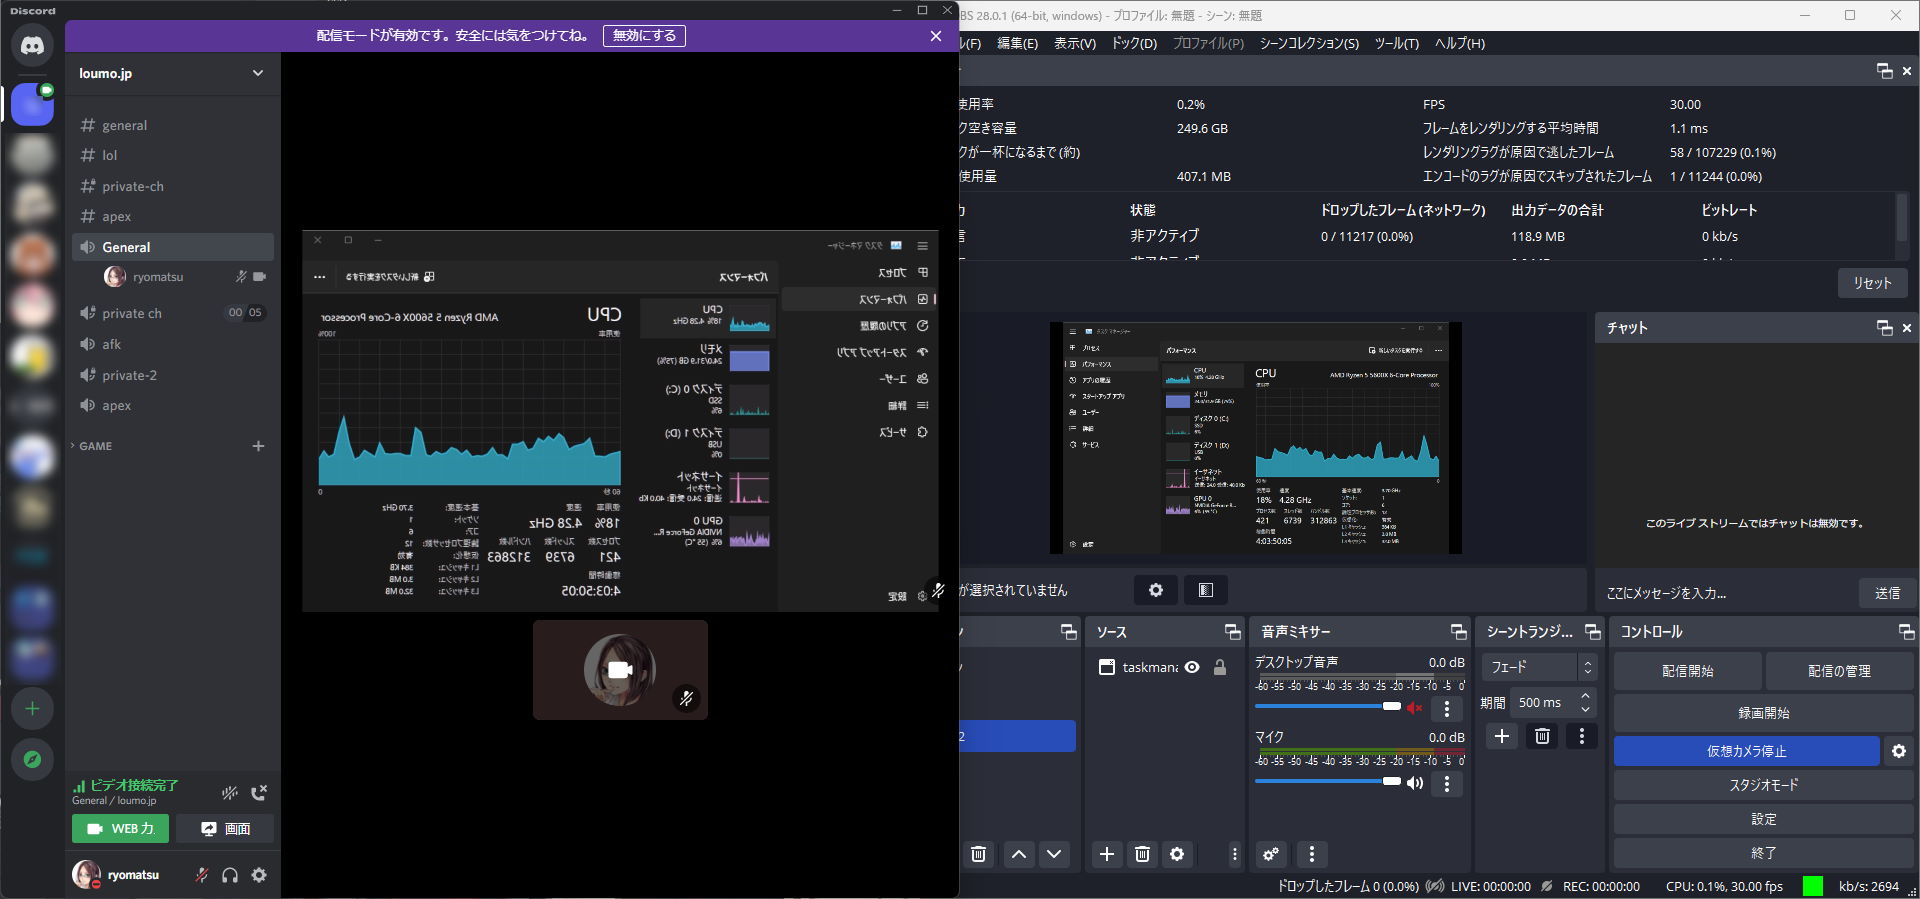
Task: Open マイク audio options three-dot menu
Action: [x=1447, y=783]
